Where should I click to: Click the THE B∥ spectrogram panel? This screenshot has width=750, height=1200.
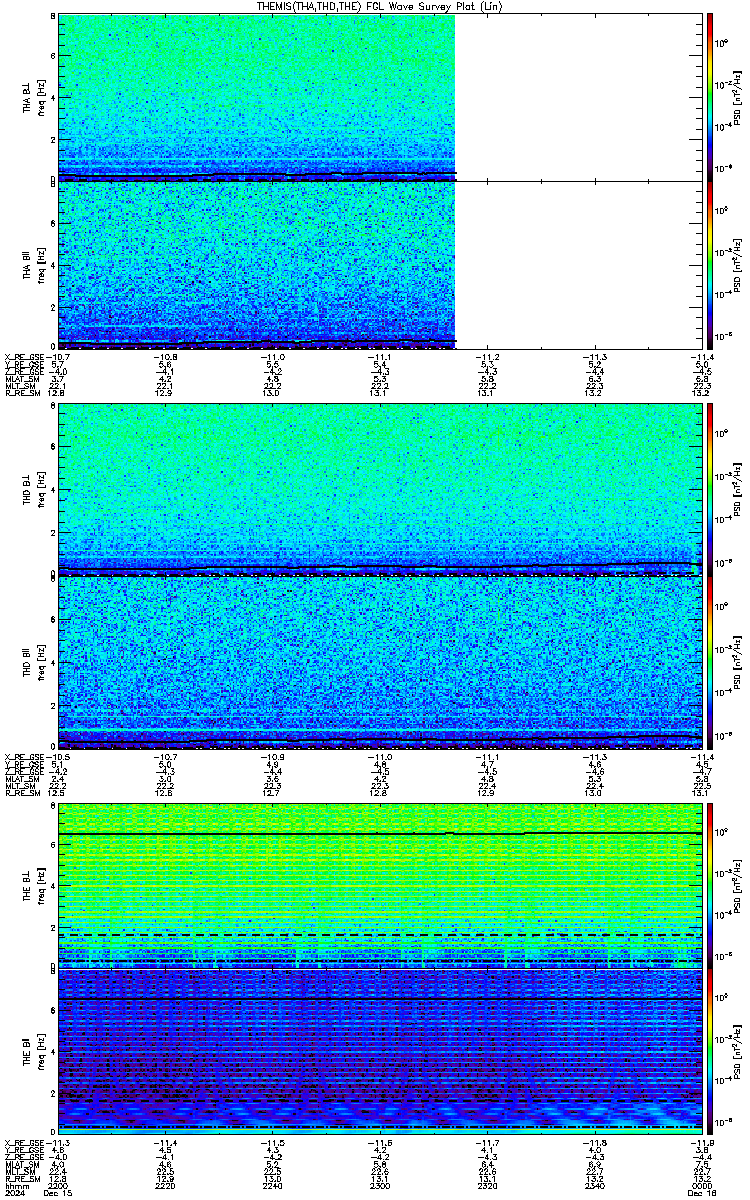(380, 1050)
